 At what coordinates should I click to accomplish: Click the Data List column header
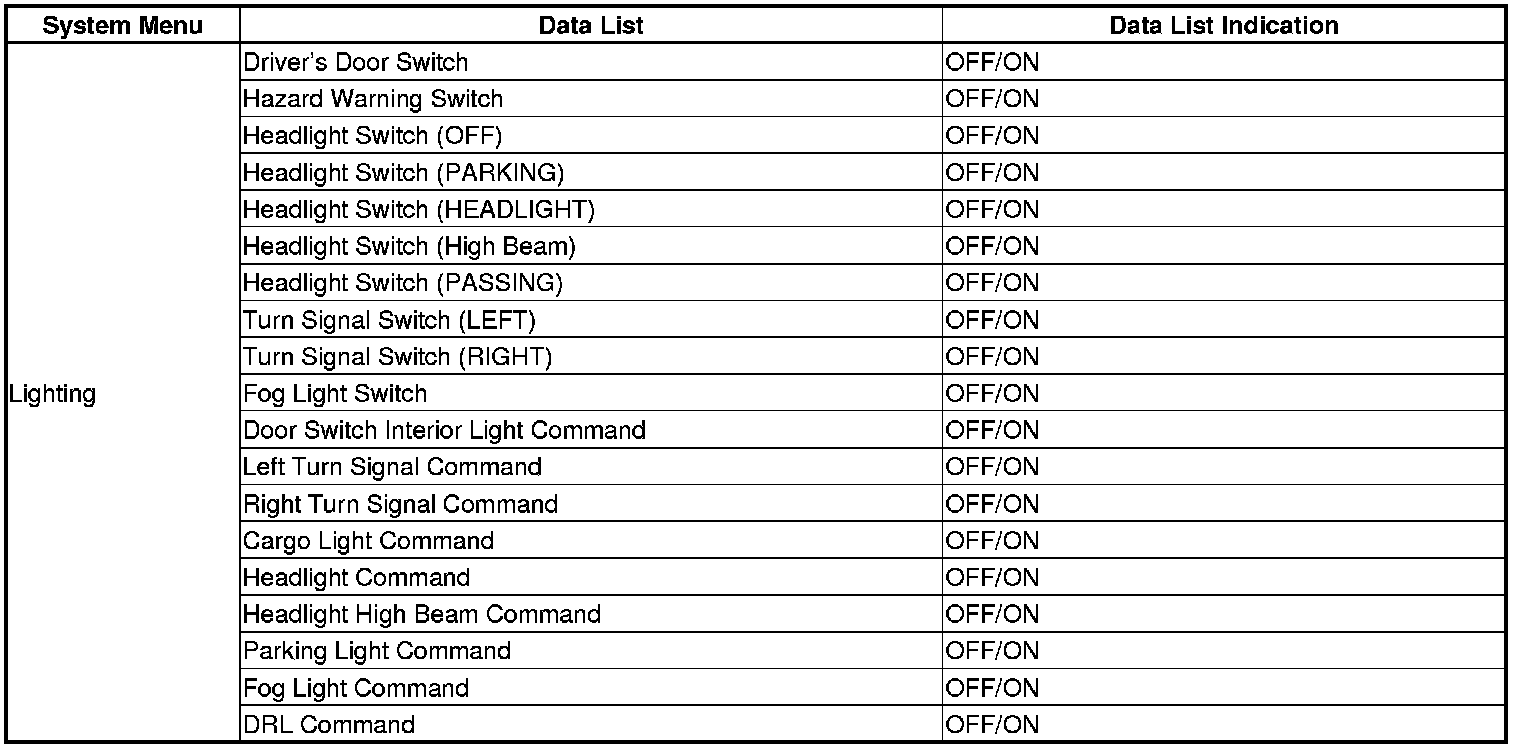pos(590,26)
